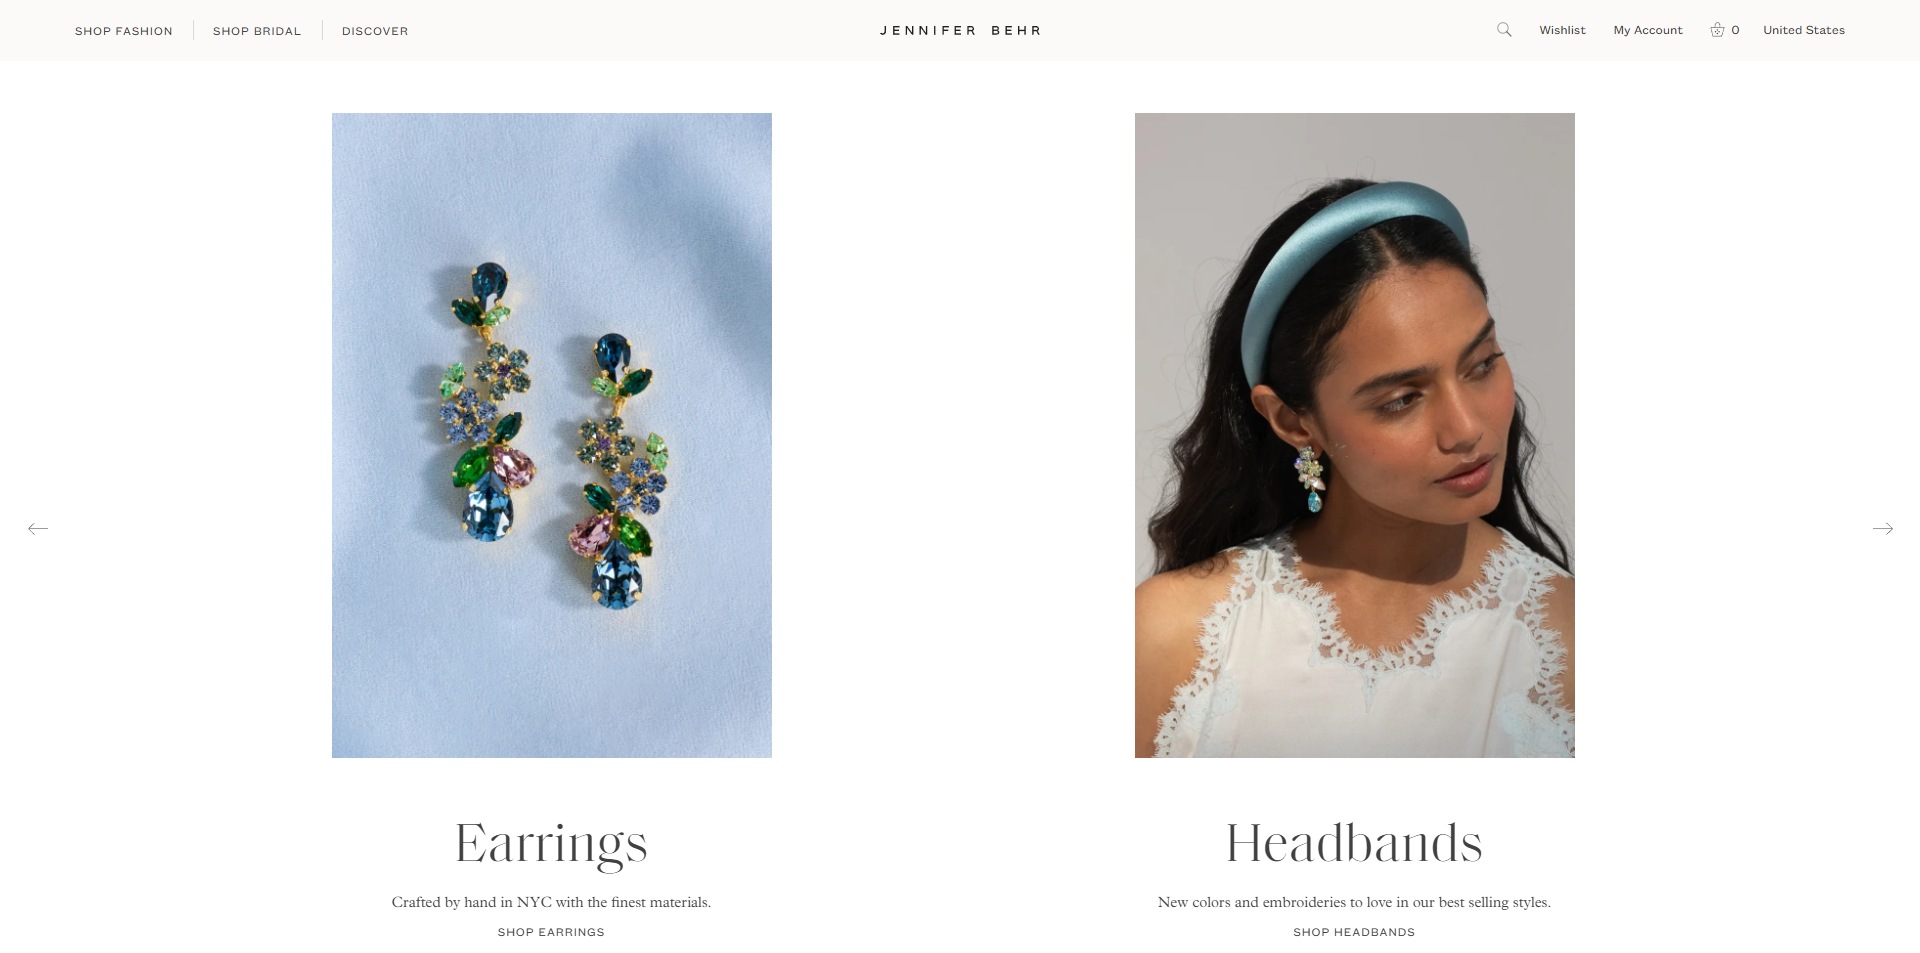The width and height of the screenshot is (1920, 953).
Task: View the cart item count
Action: (x=1735, y=30)
